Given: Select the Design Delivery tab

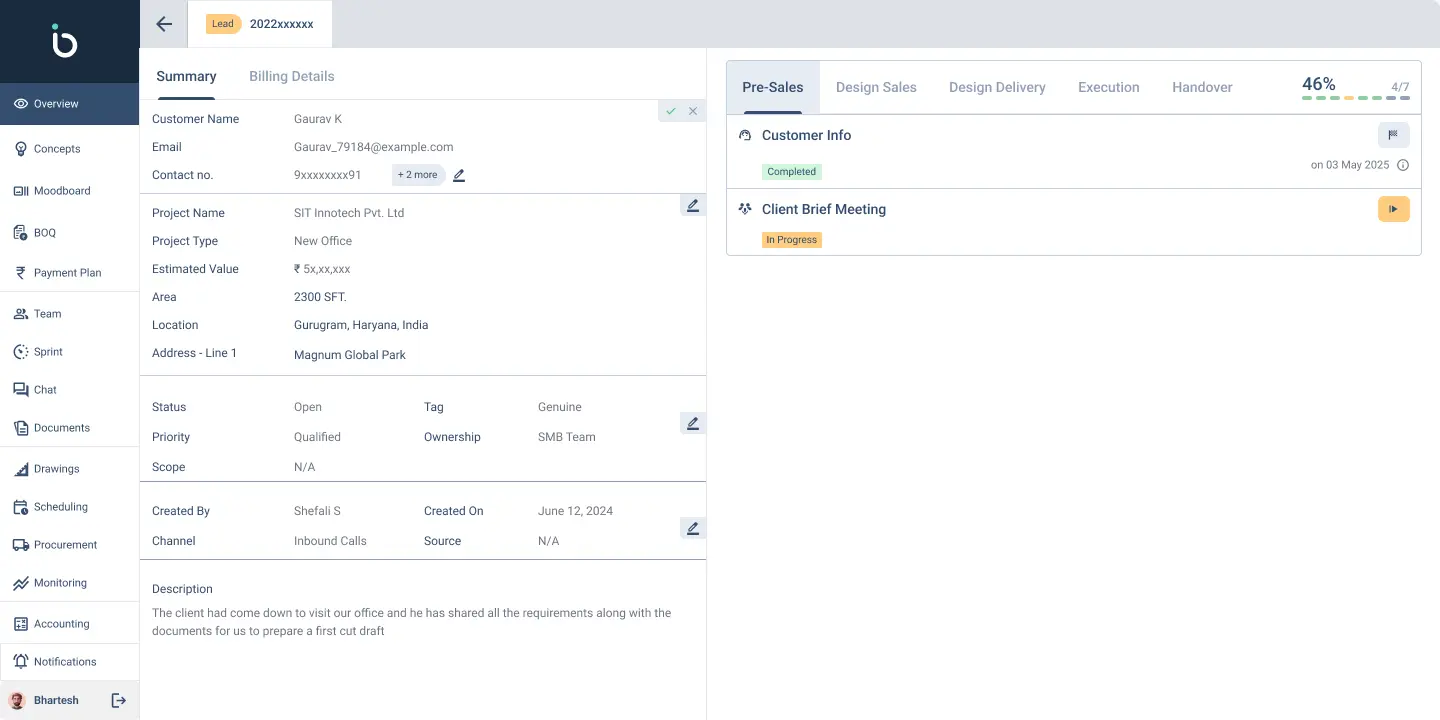Looking at the screenshot, I should (x=997, y=87).
